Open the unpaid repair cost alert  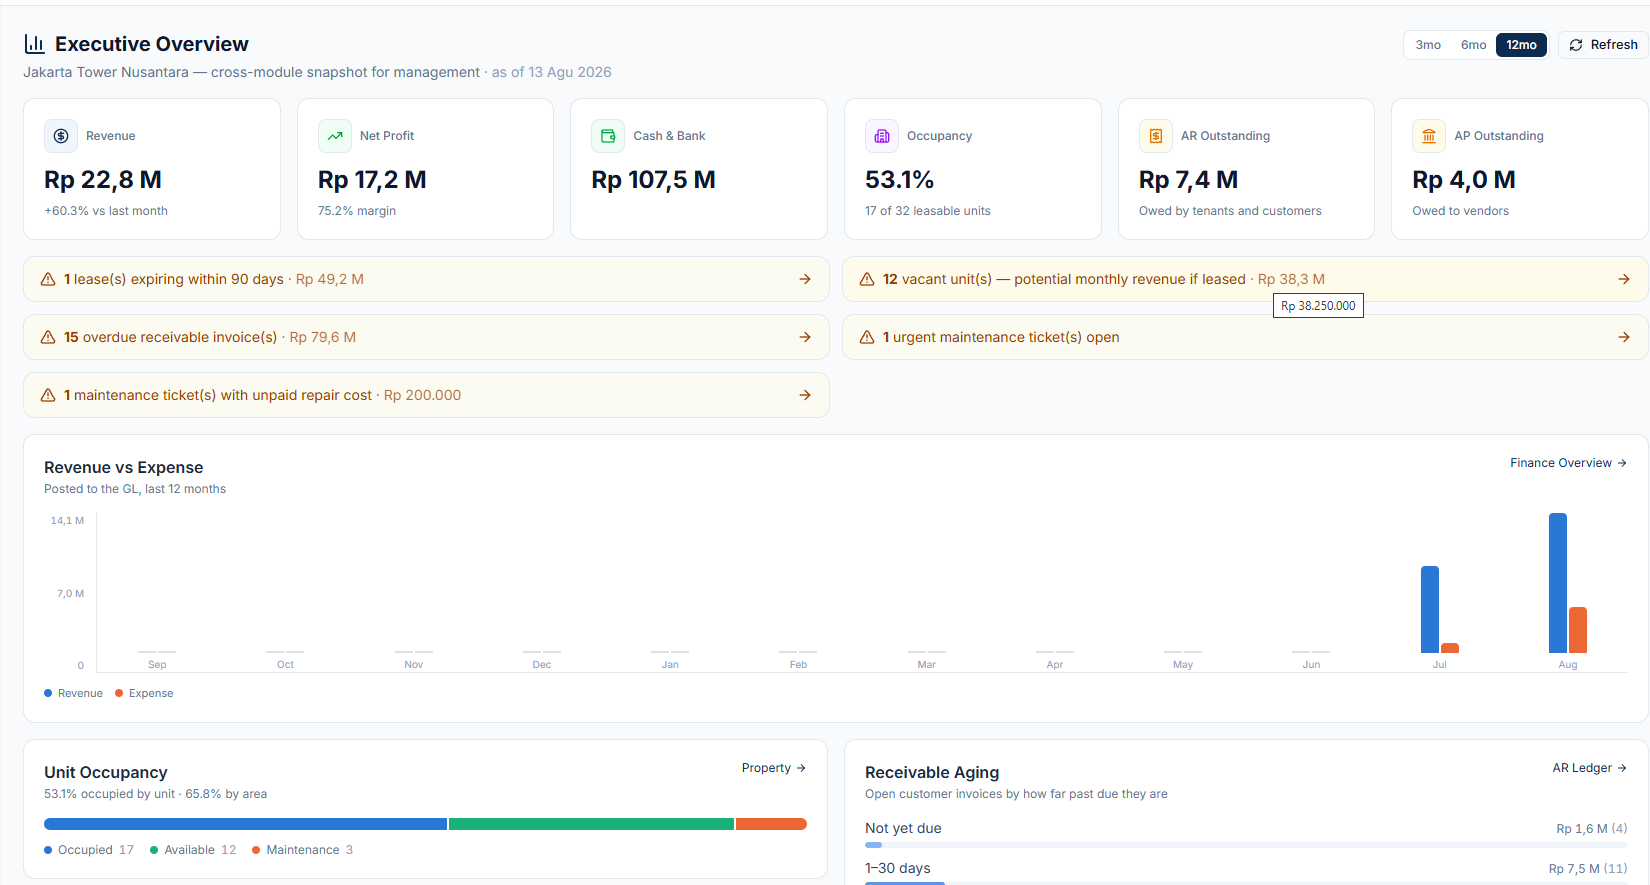(426, 395)
